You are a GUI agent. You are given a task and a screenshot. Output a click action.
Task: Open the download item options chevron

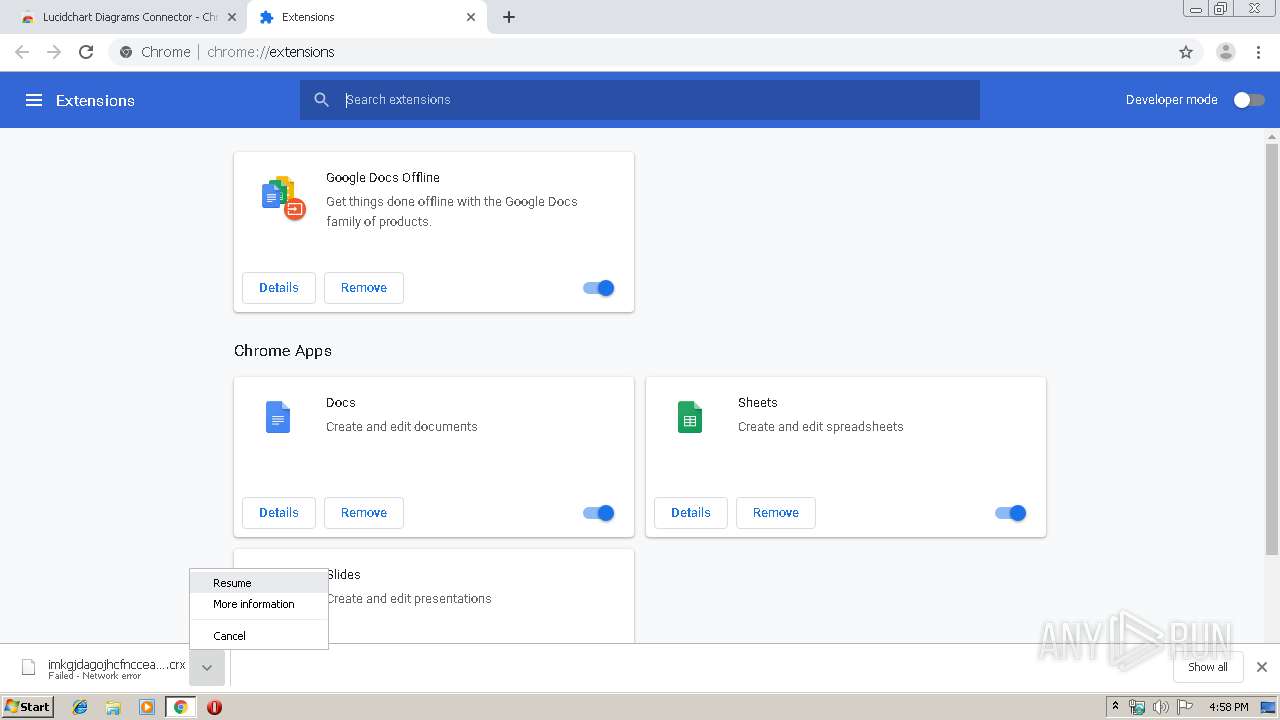click(x=207, y=667)
